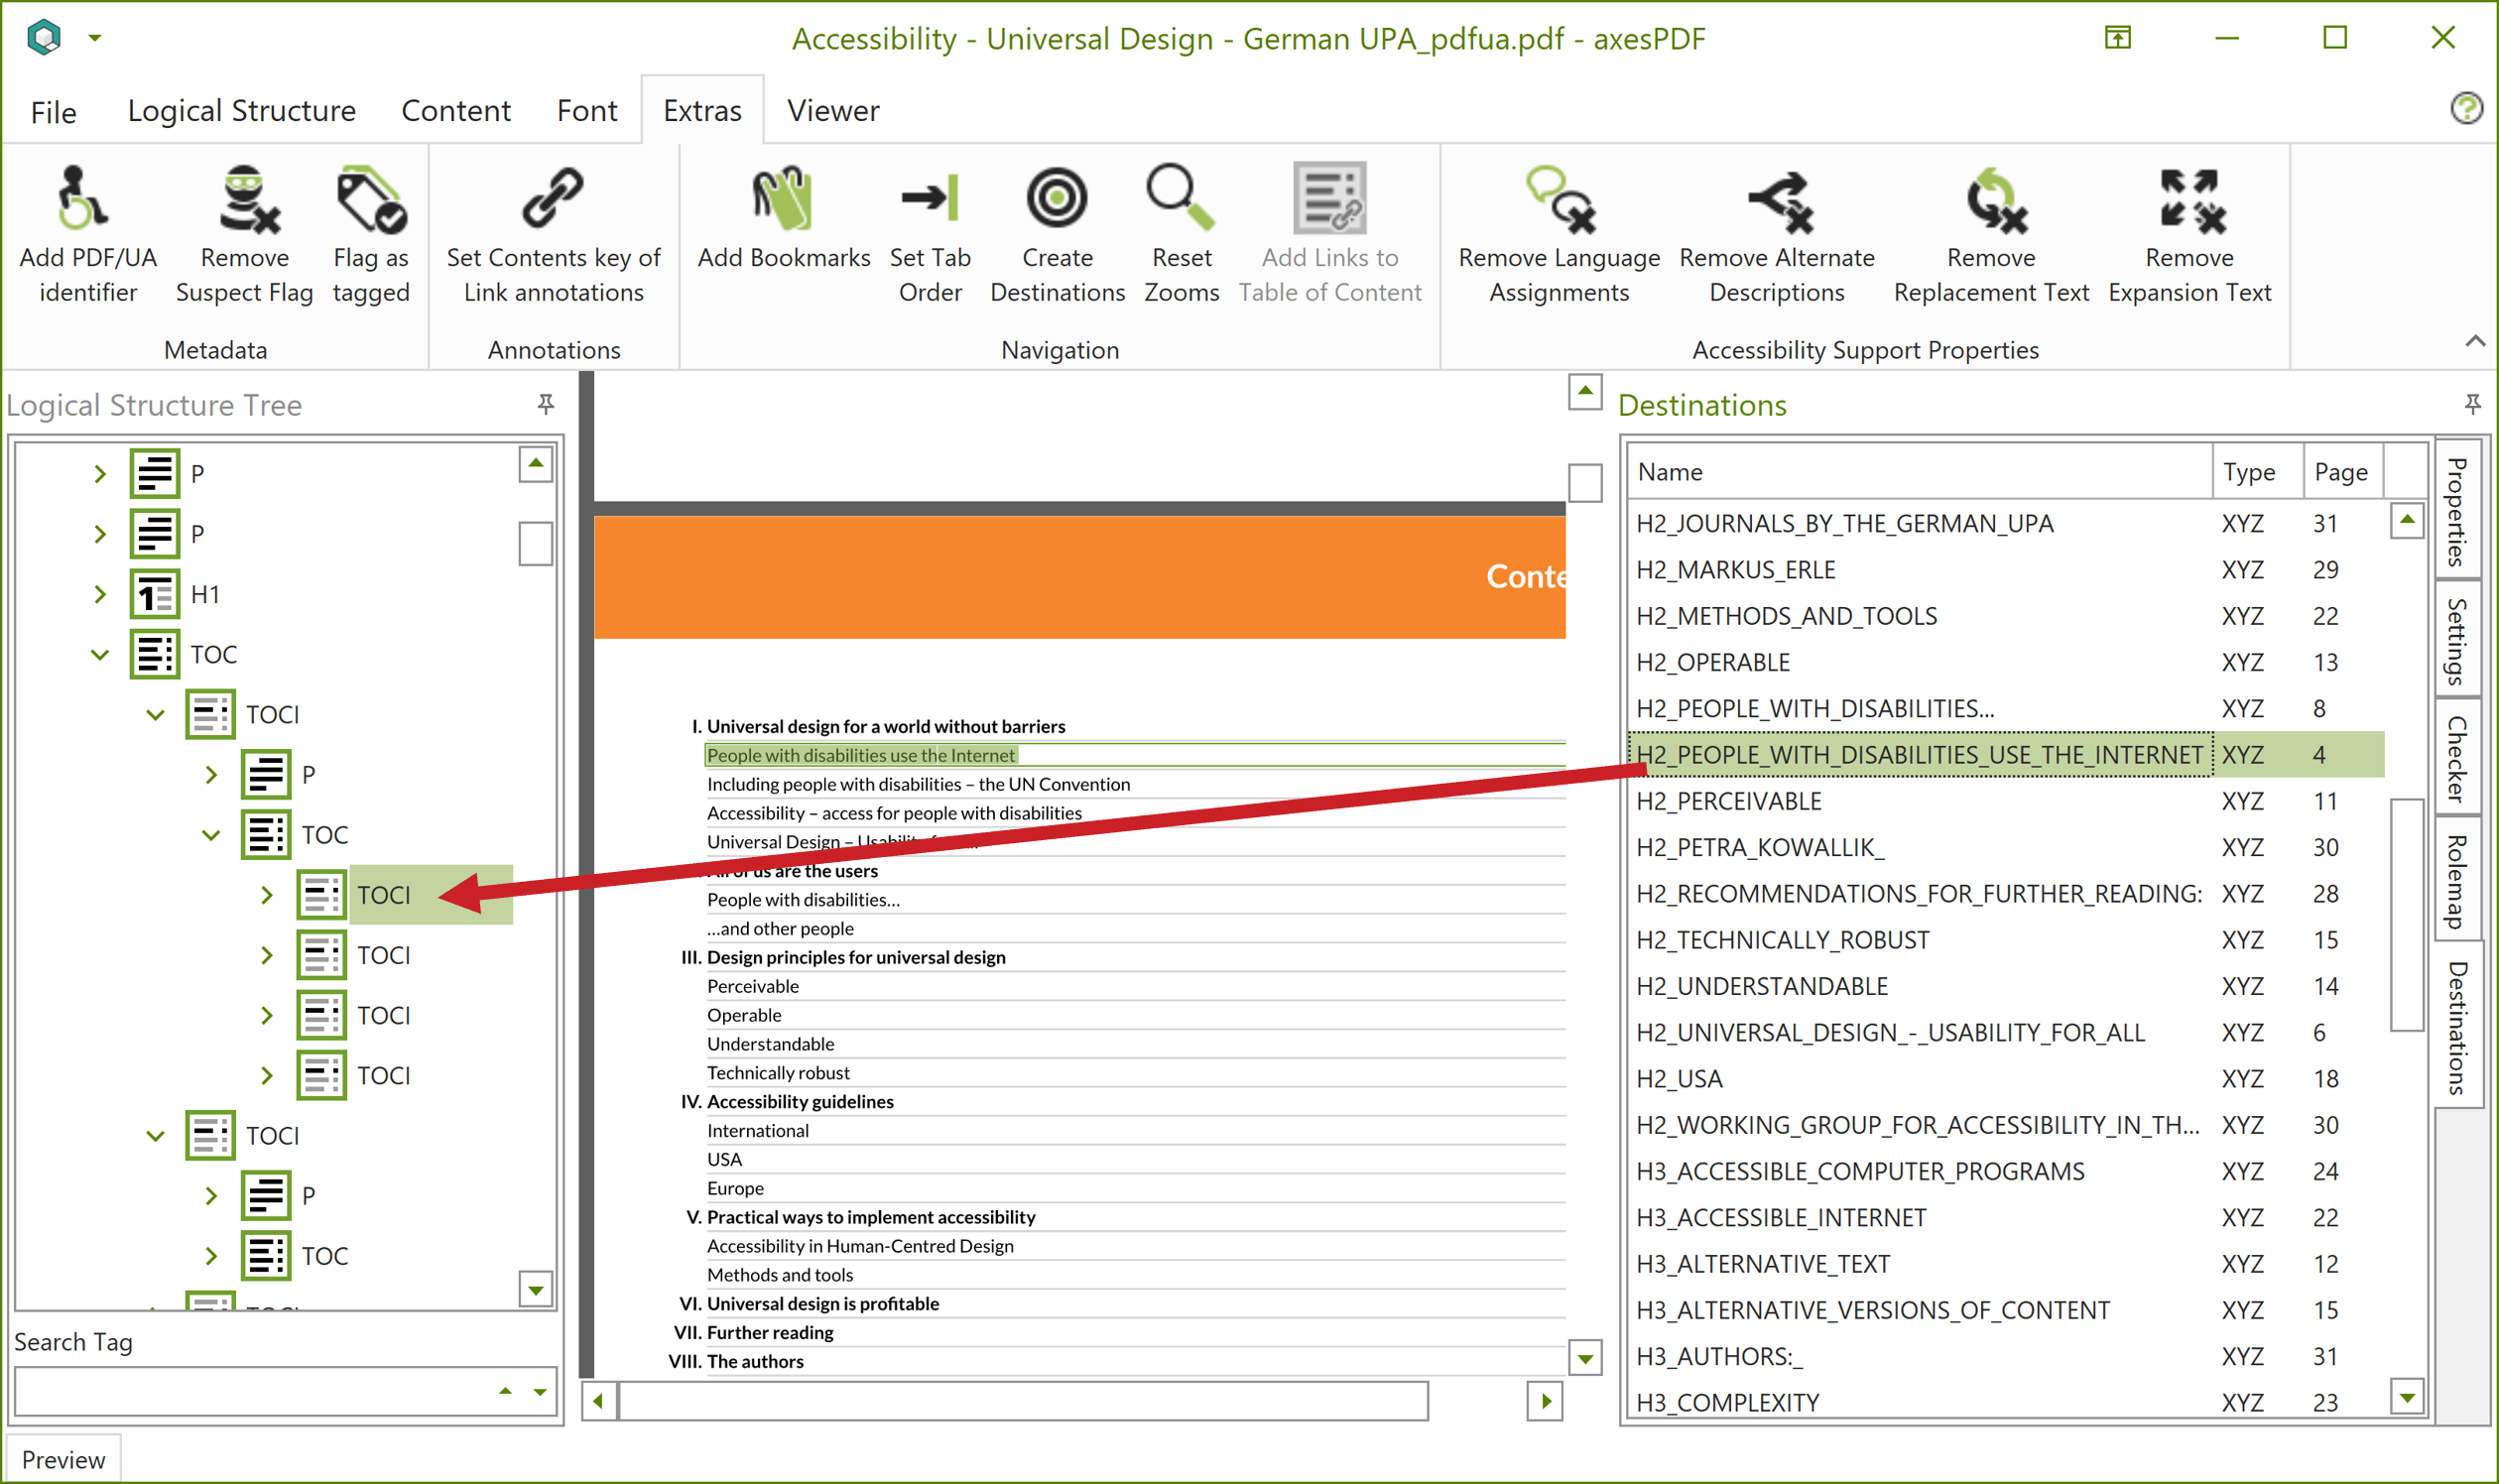The width and height of the screenshot is (2499, 1484).
Task: Click 'Technically robust' document entry
Action: [x=778, y=1072]
